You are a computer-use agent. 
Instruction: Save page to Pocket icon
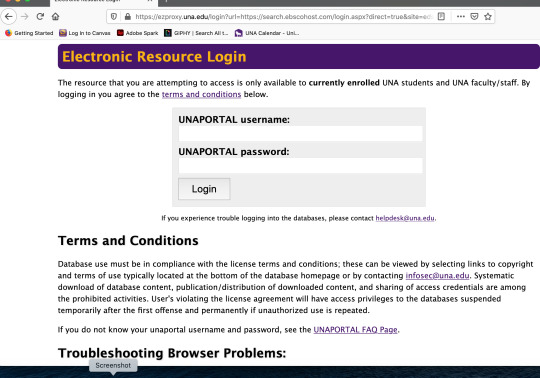tap(474, 16)
